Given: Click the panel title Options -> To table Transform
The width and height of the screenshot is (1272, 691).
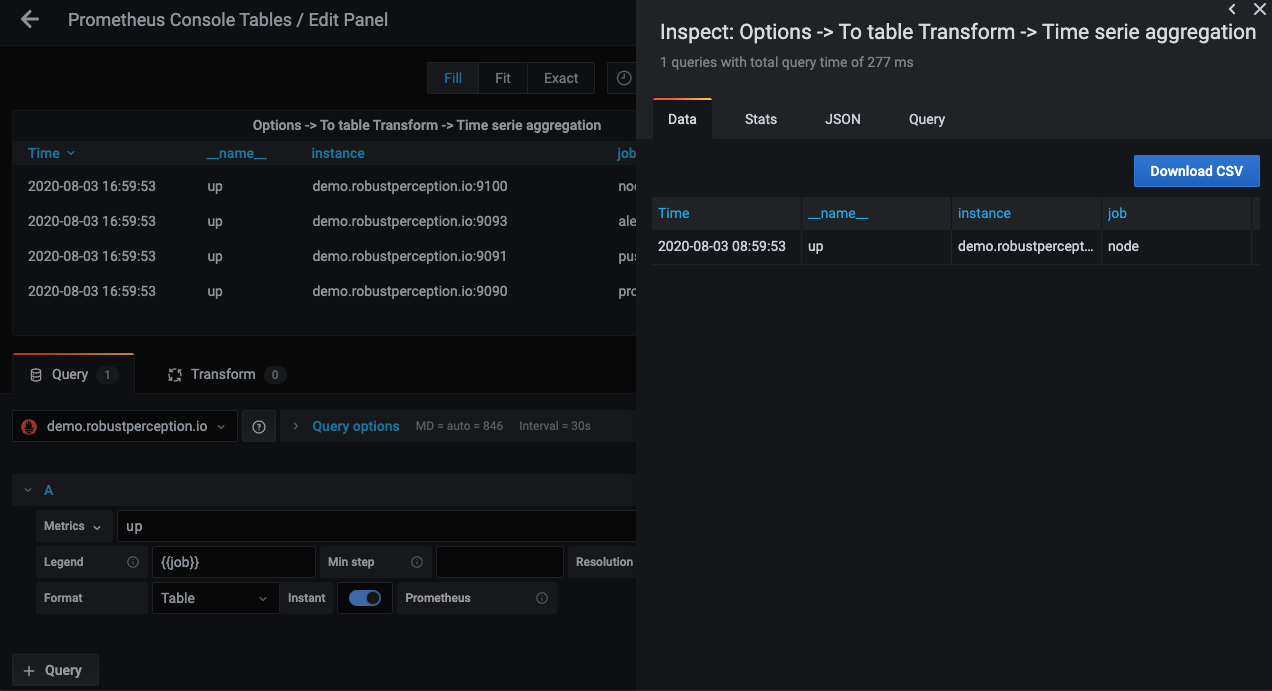Looking at the screenshot, I should click(x=427, y=125).
